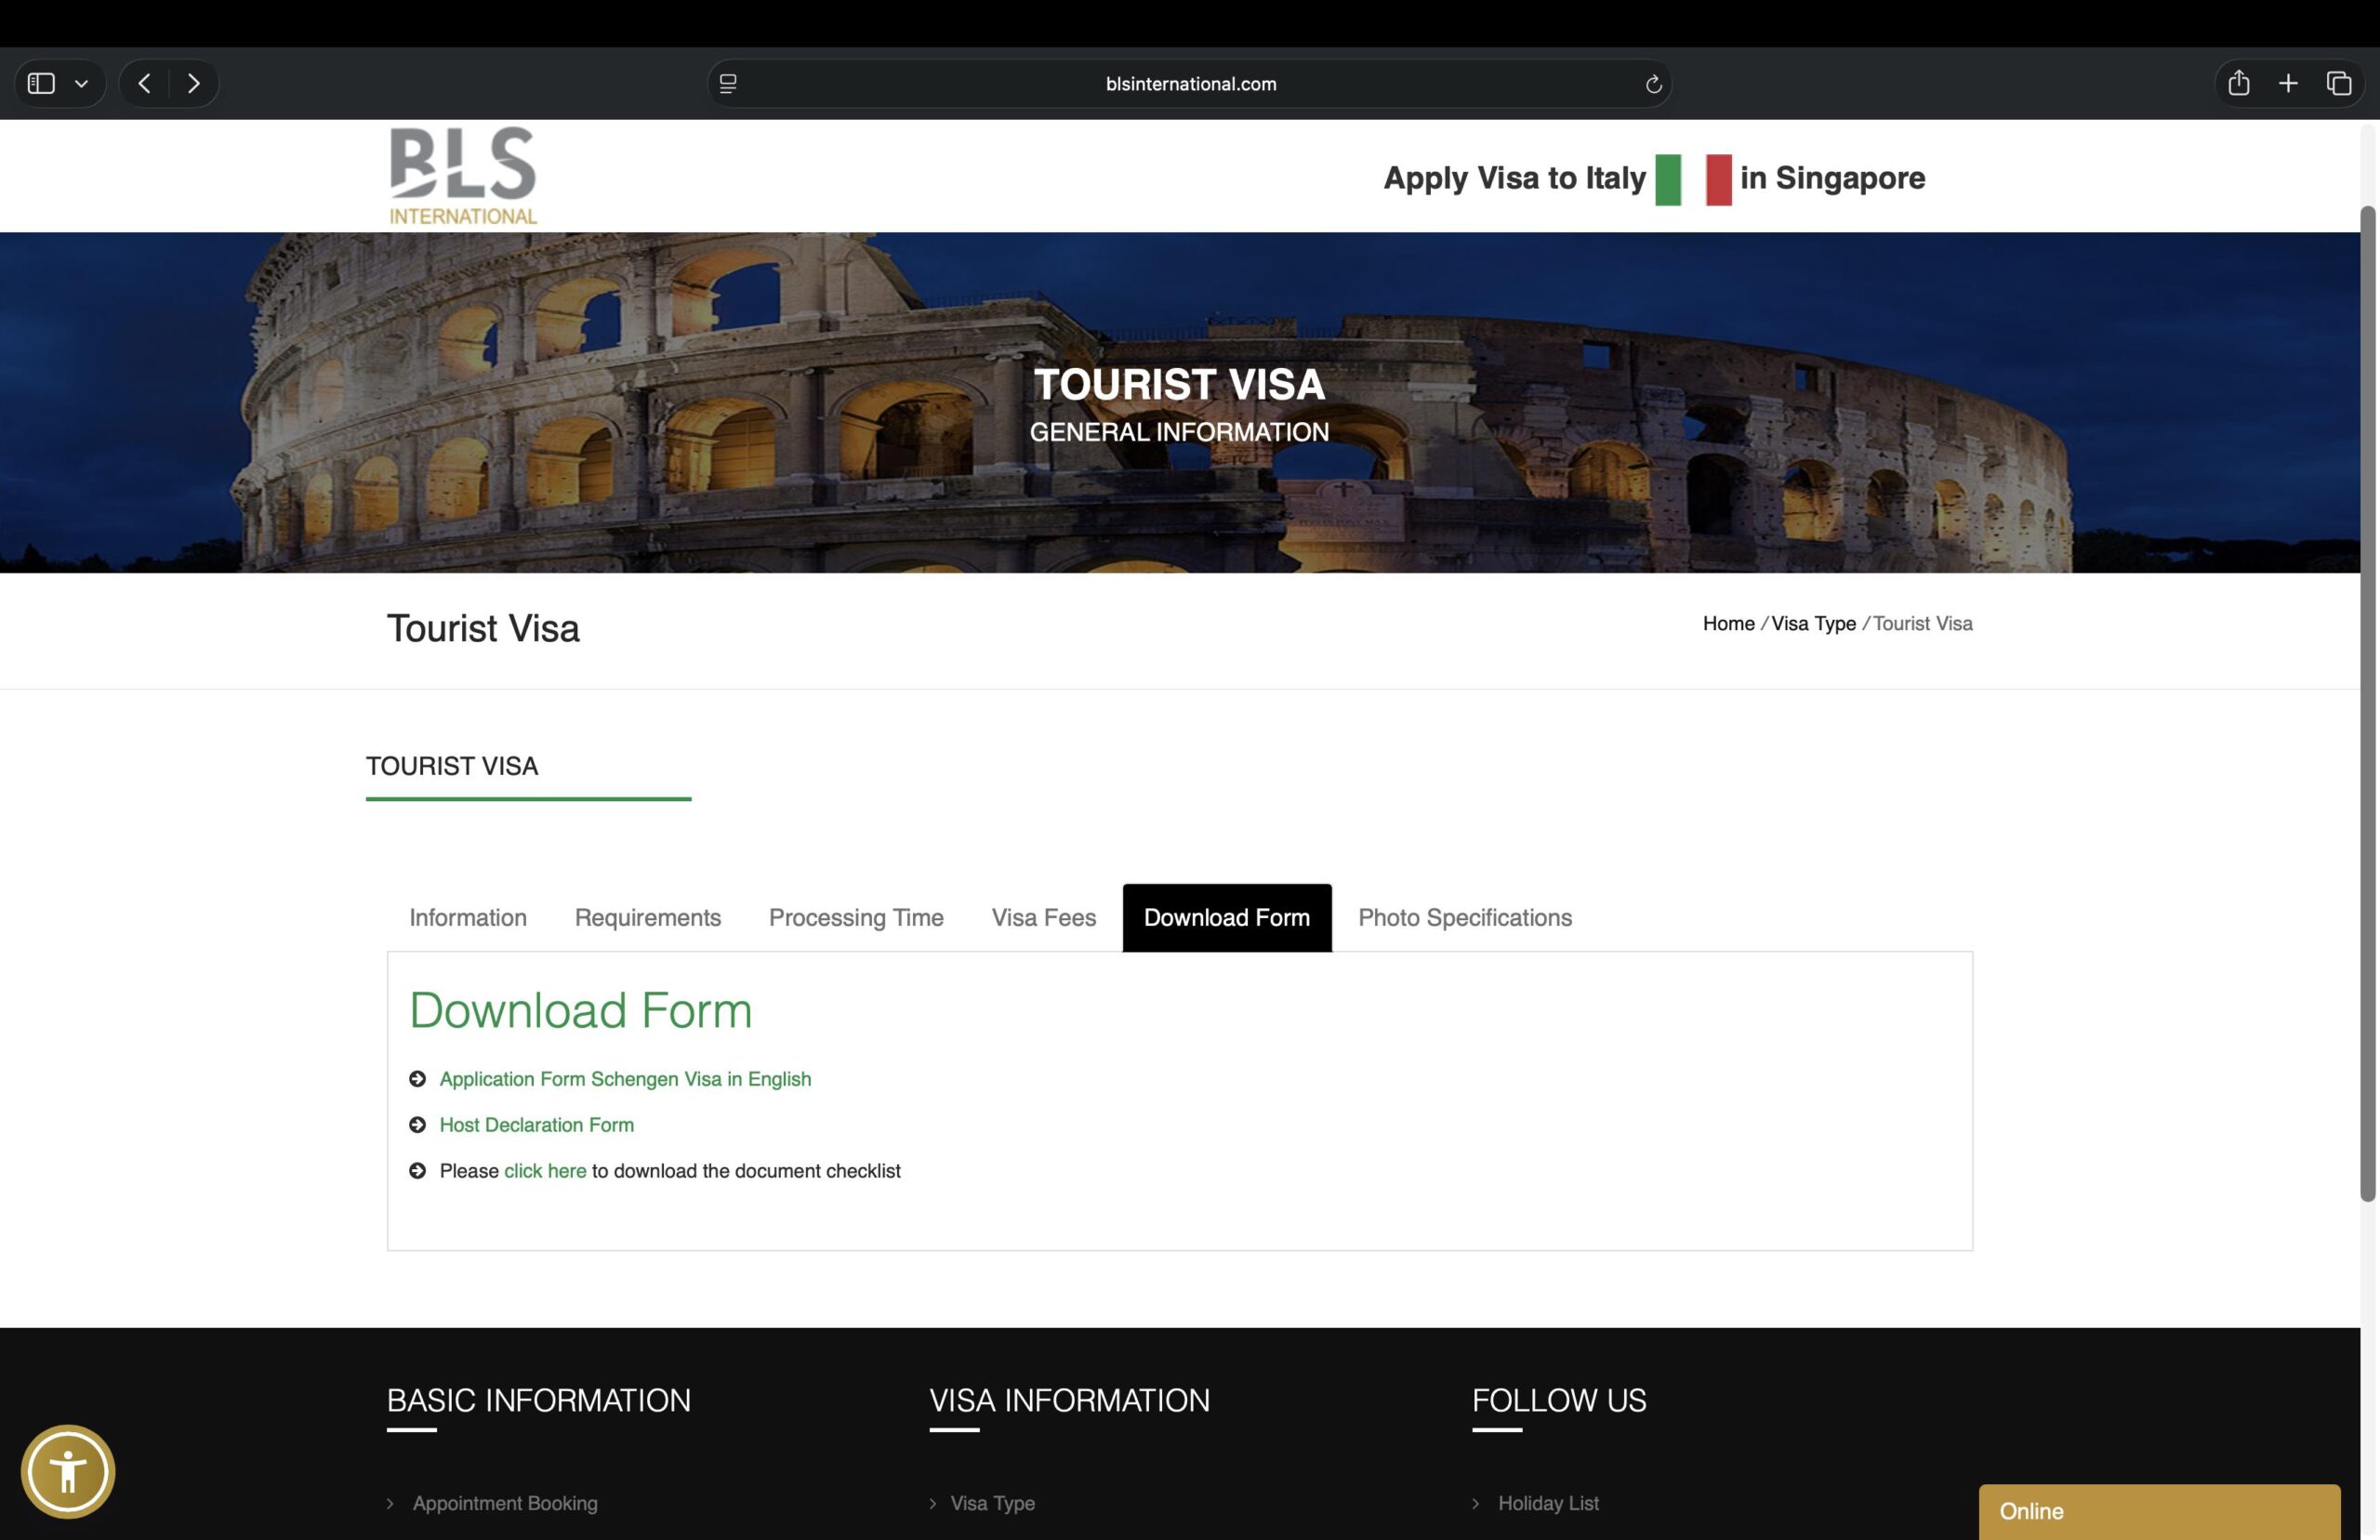This screenshot has height=1540, width=2380.
Task: Select the Download Form tab
Action: (1227, 917)
